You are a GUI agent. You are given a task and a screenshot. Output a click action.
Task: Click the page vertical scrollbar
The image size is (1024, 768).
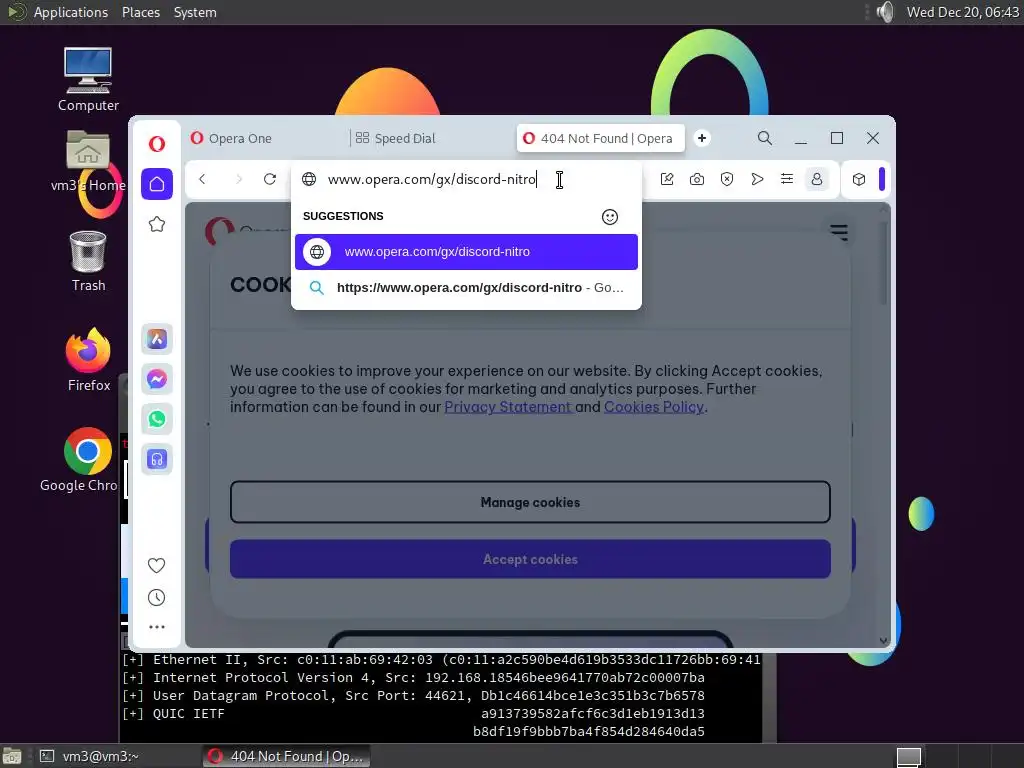click(884, 261)
